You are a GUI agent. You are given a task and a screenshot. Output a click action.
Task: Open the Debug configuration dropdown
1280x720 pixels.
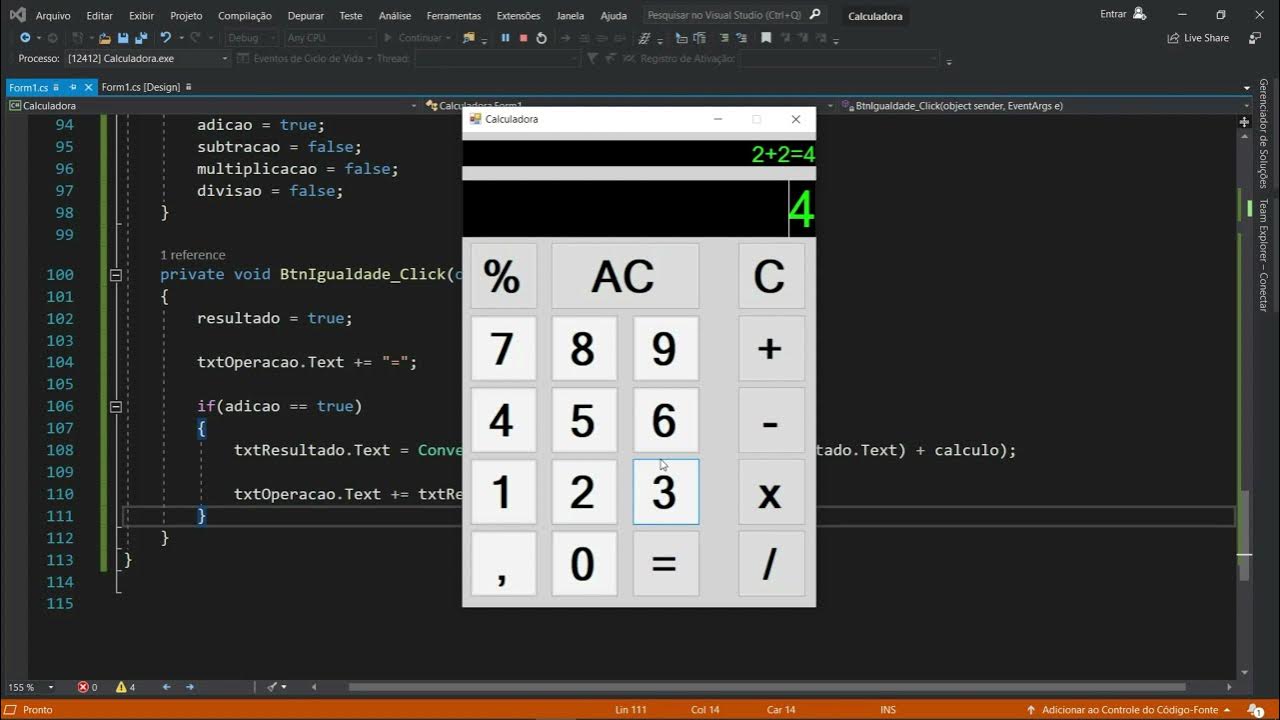(252, 38)
